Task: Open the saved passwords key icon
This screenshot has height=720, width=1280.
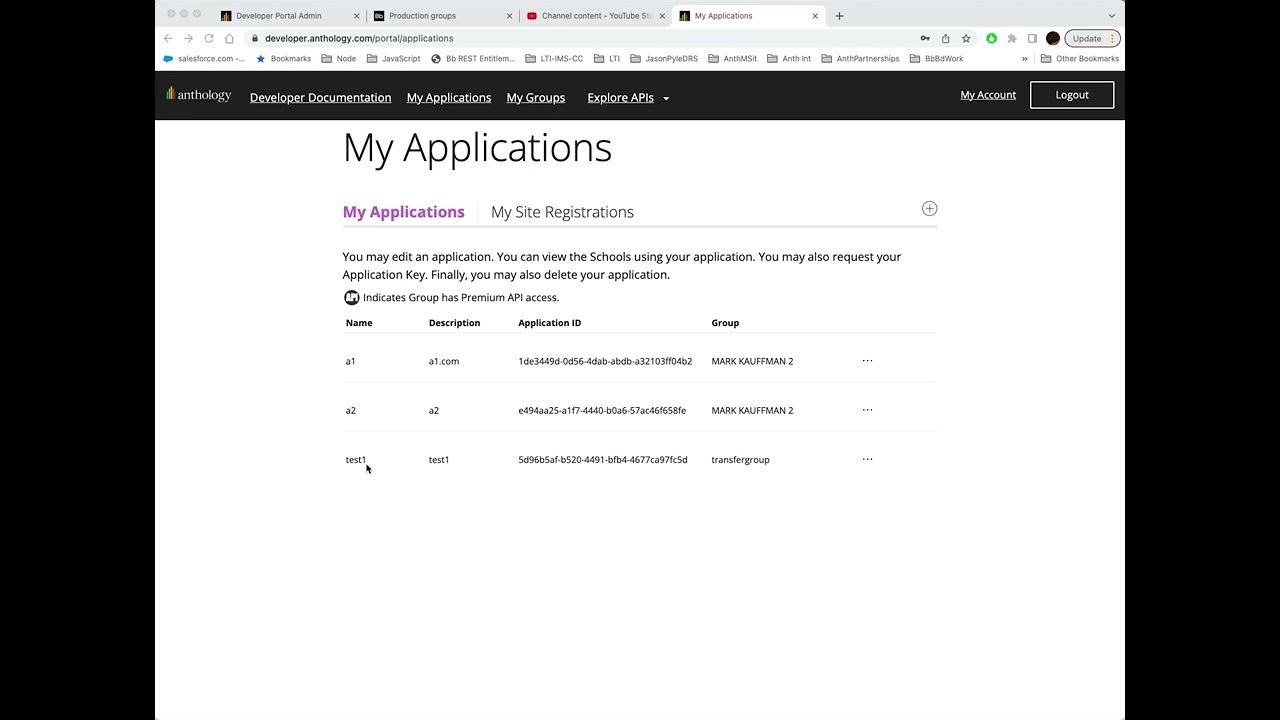Action: (x=925, y=38)
